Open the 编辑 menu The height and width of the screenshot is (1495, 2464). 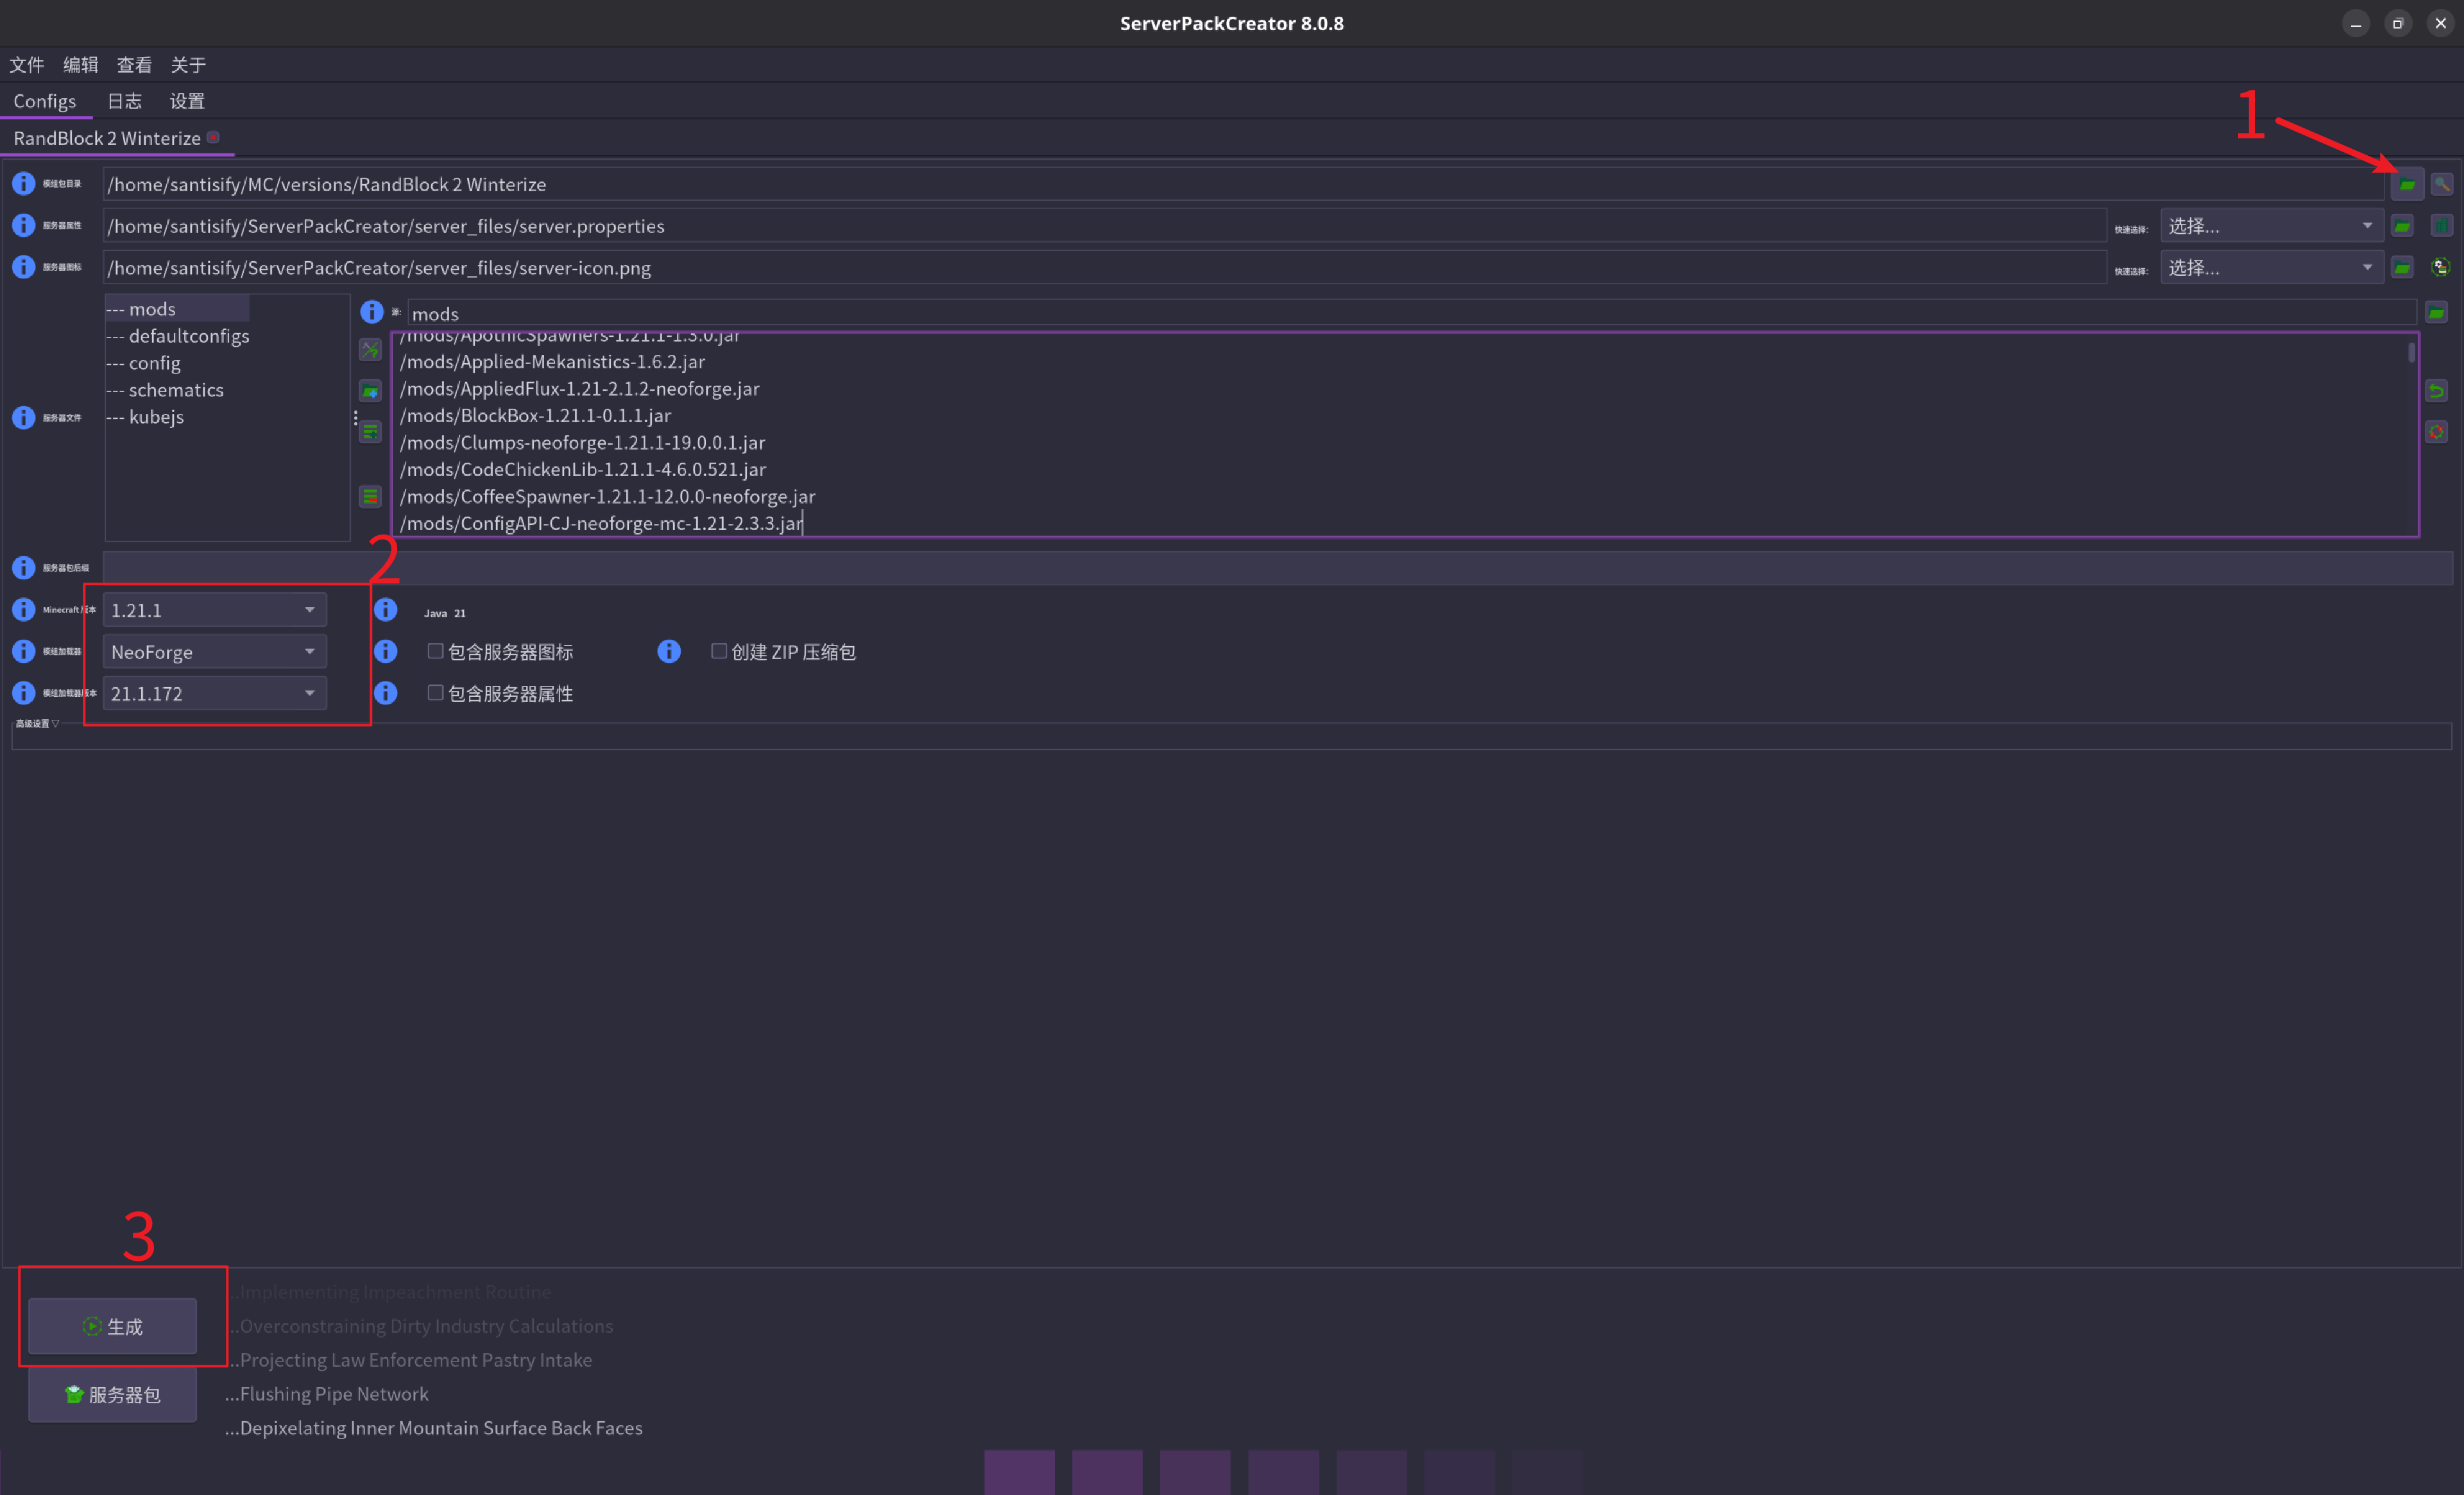(x=80, y=65)
